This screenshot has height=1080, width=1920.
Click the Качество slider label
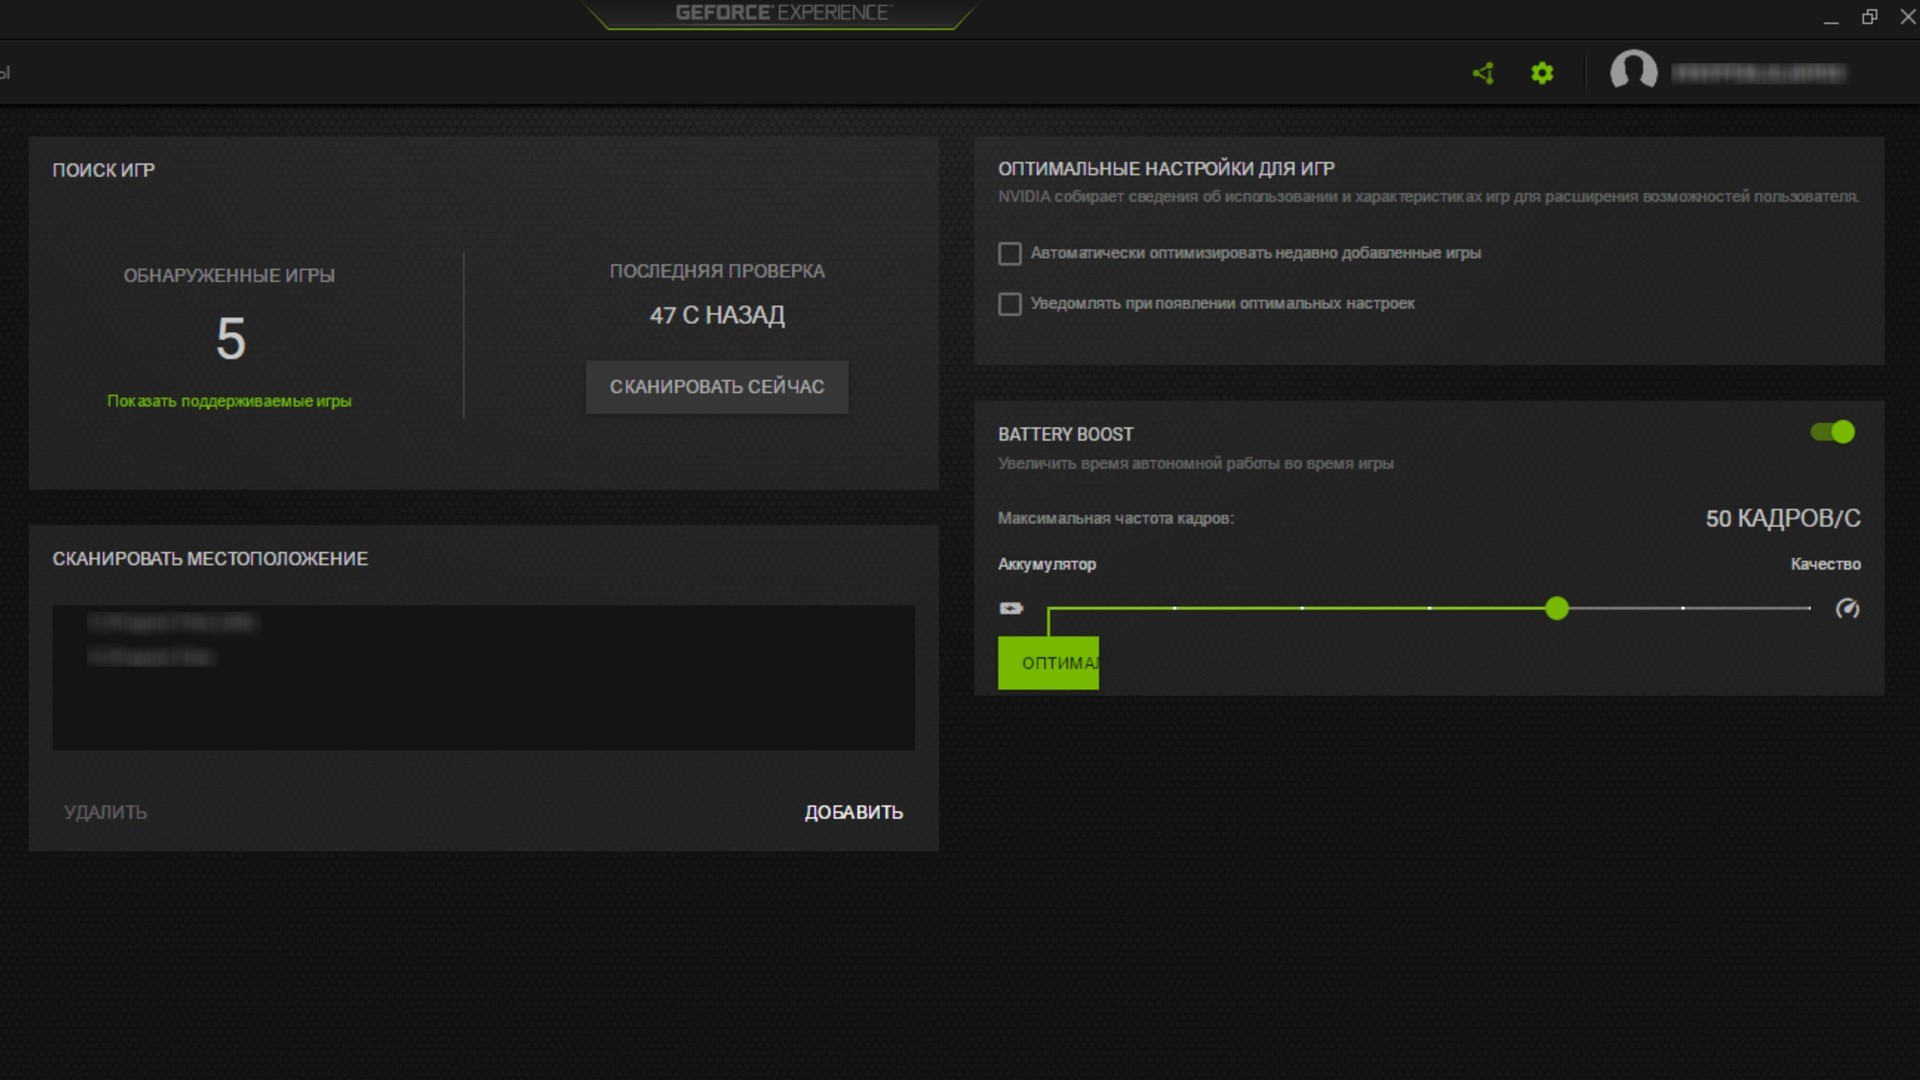click(x=1825, y=564)
